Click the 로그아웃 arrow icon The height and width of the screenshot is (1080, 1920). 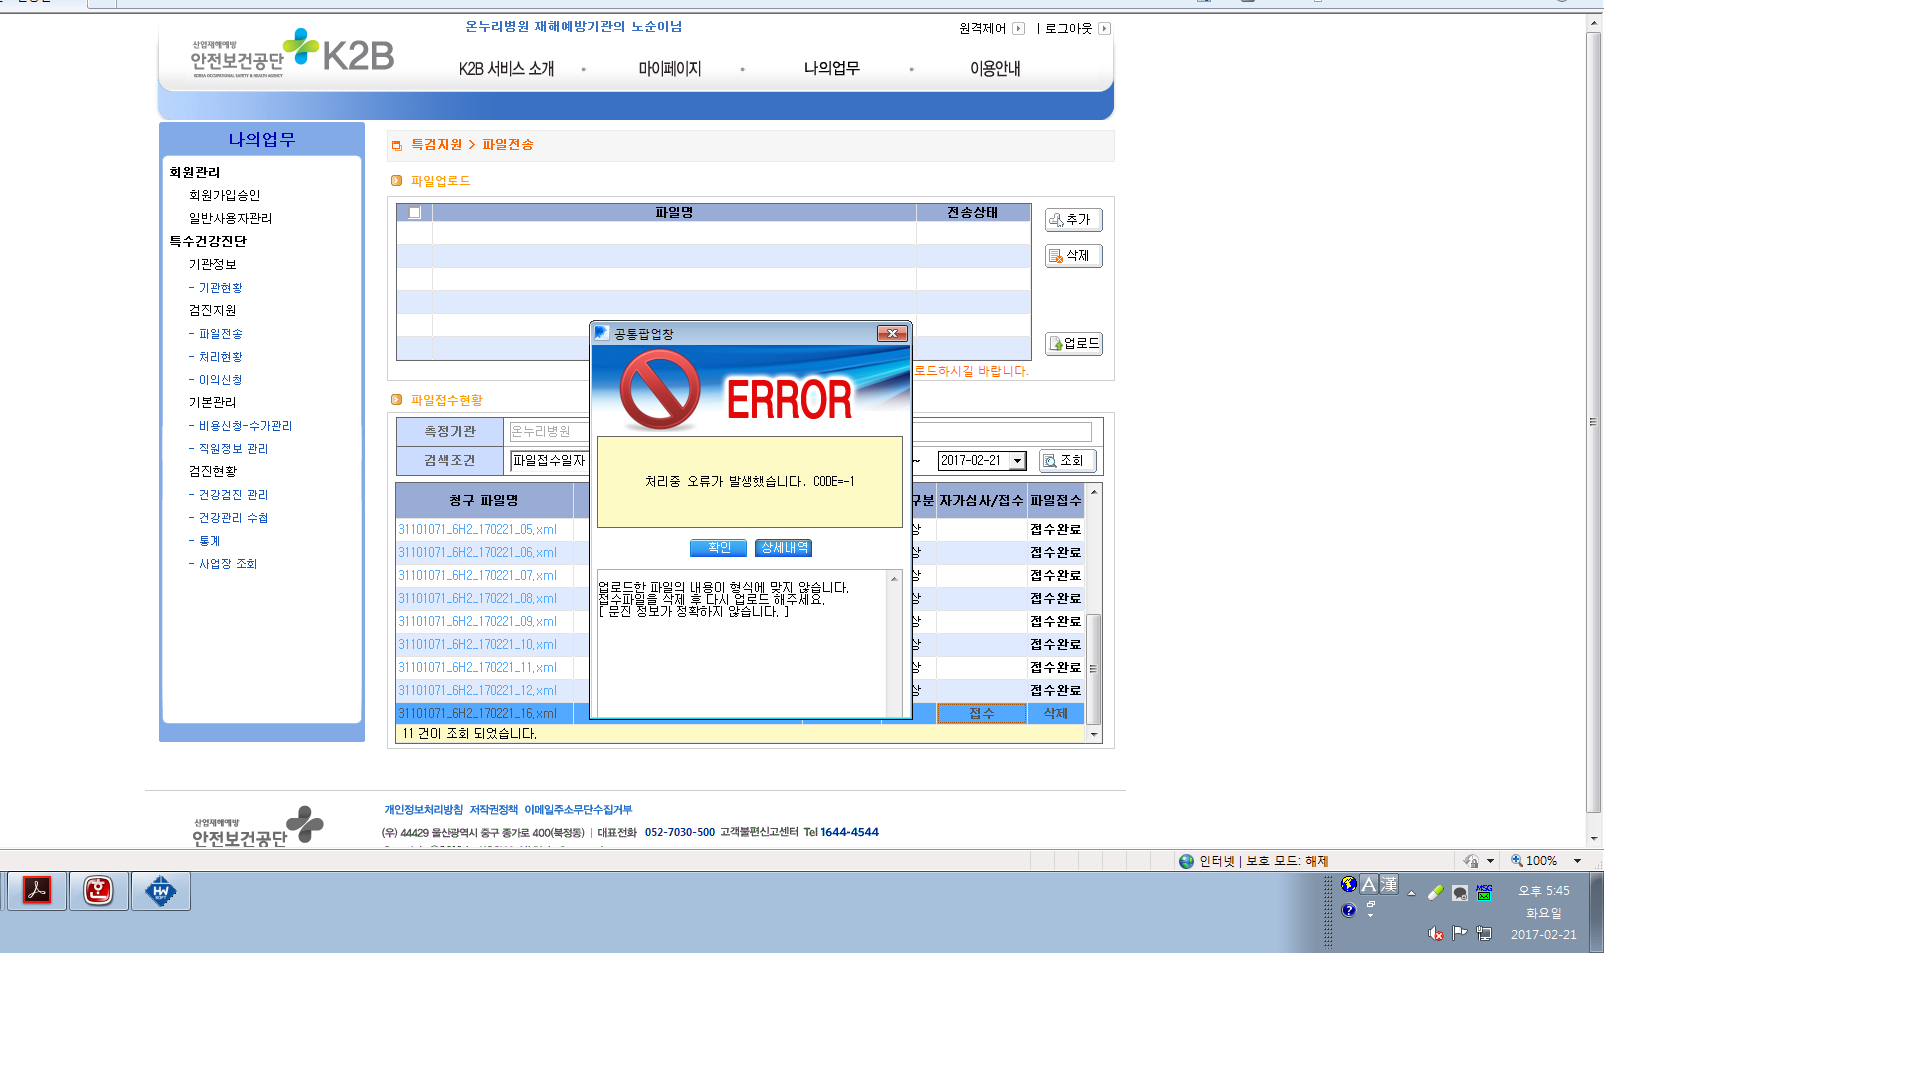click(1104, 28)
